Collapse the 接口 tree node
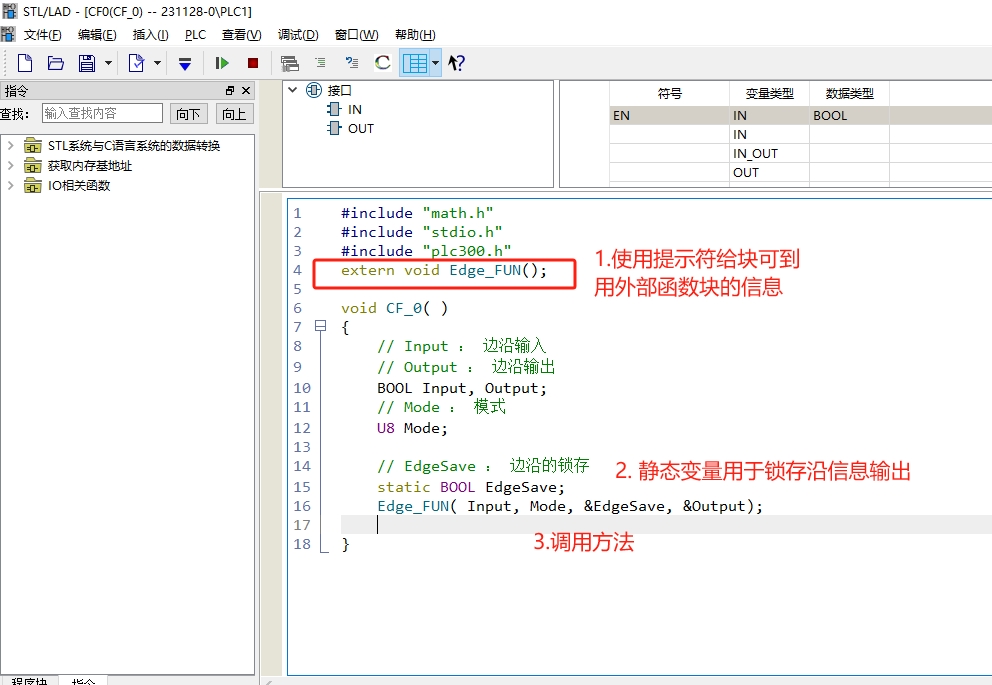Screen dimensions: 992x685 point(293,90)
